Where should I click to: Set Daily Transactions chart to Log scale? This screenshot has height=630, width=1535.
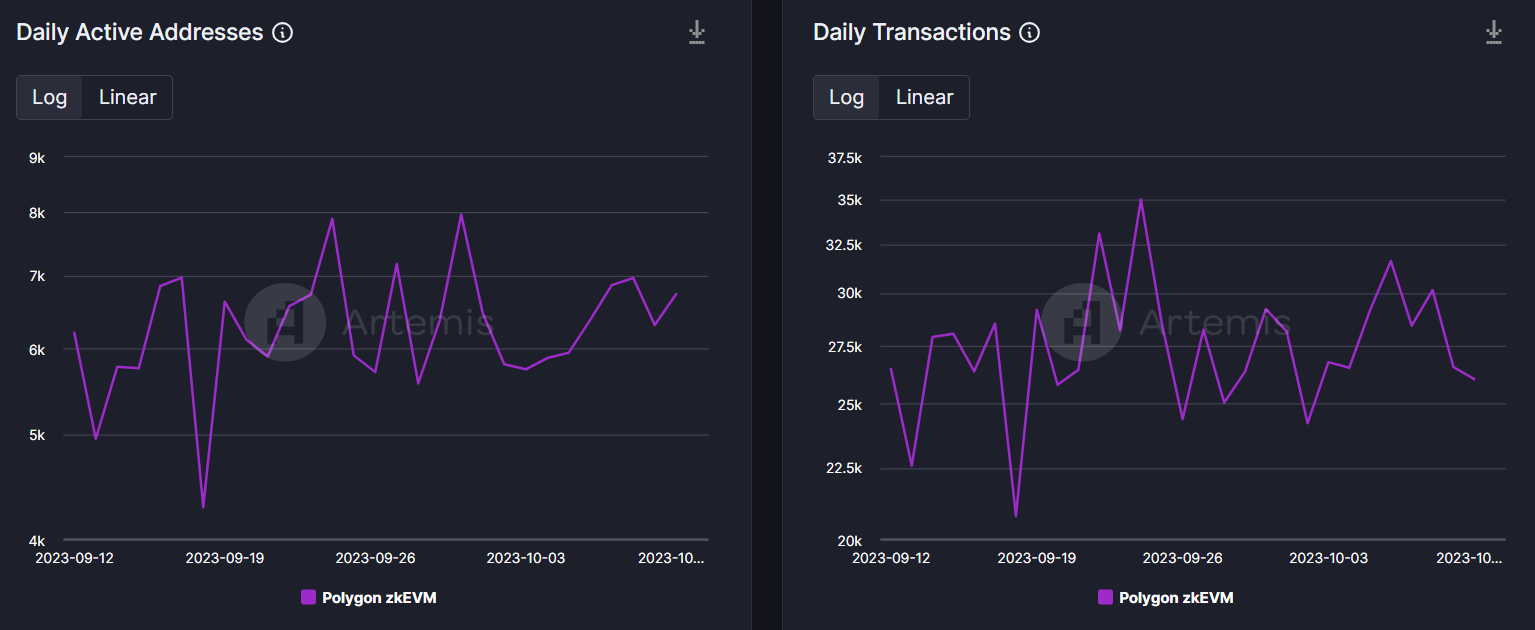[846, 98]
